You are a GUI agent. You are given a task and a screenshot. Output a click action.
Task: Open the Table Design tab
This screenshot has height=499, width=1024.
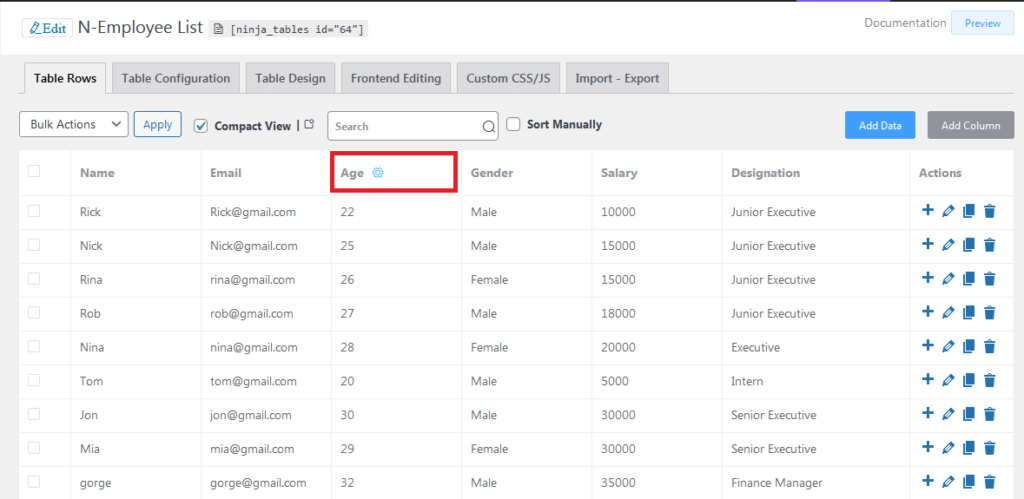tap(290, 78)
